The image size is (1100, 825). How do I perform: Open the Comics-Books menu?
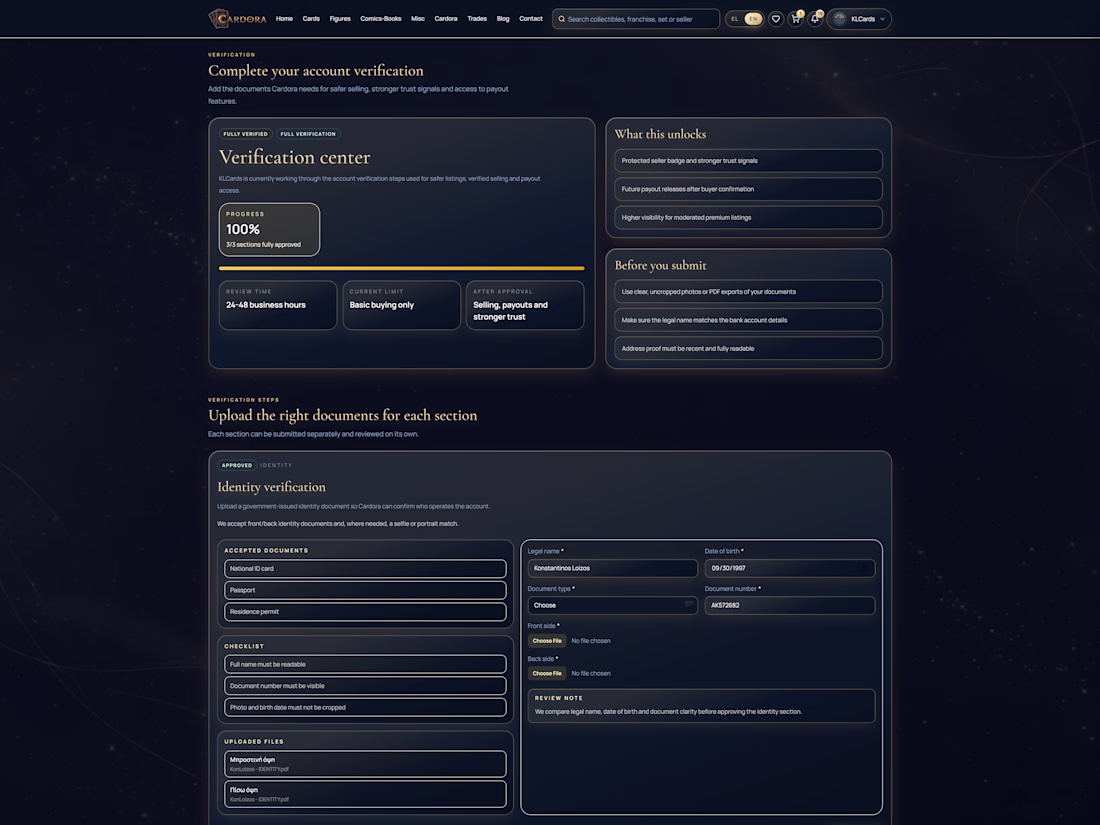pyautogui.click(x=381, y=19)
